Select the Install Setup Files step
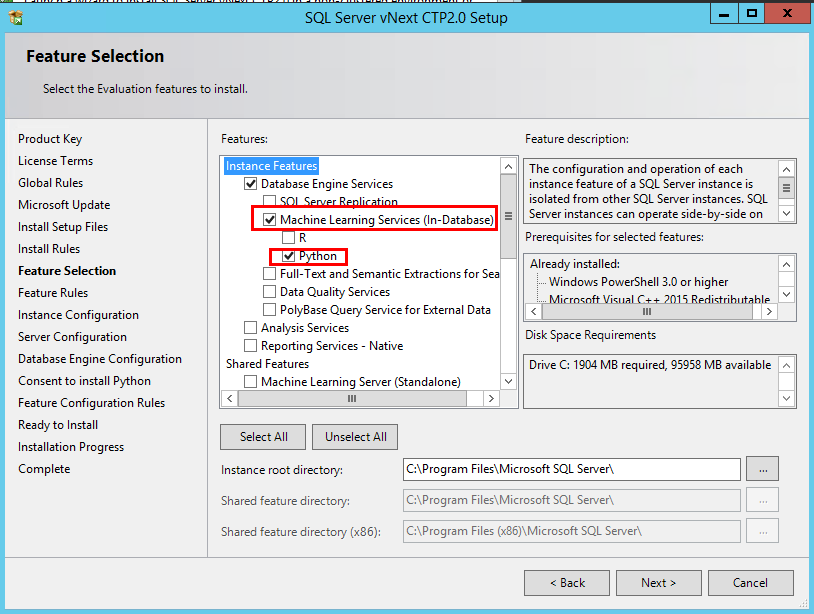814x614 pixels. tap(63, 227)
